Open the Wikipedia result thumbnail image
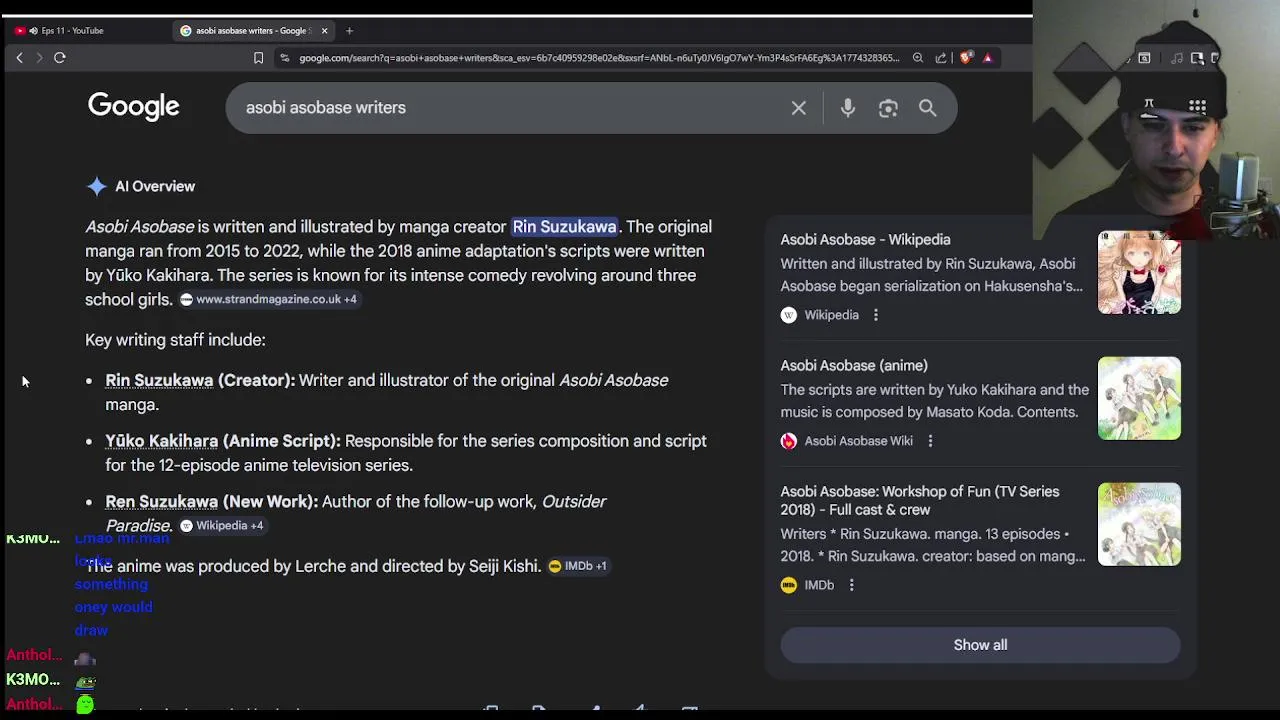Image resolution: width=1280 pixels, height=720 pixels. click(1139, 273)
